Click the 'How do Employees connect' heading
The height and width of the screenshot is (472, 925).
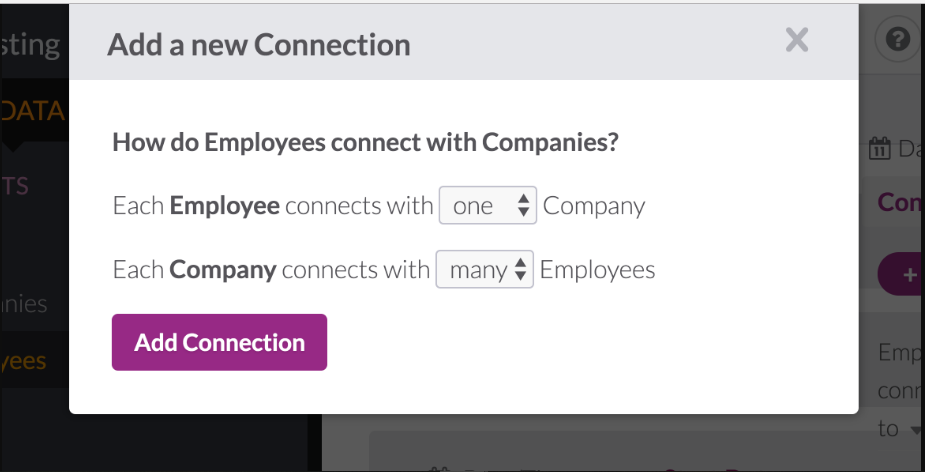(x=365, y=142)
